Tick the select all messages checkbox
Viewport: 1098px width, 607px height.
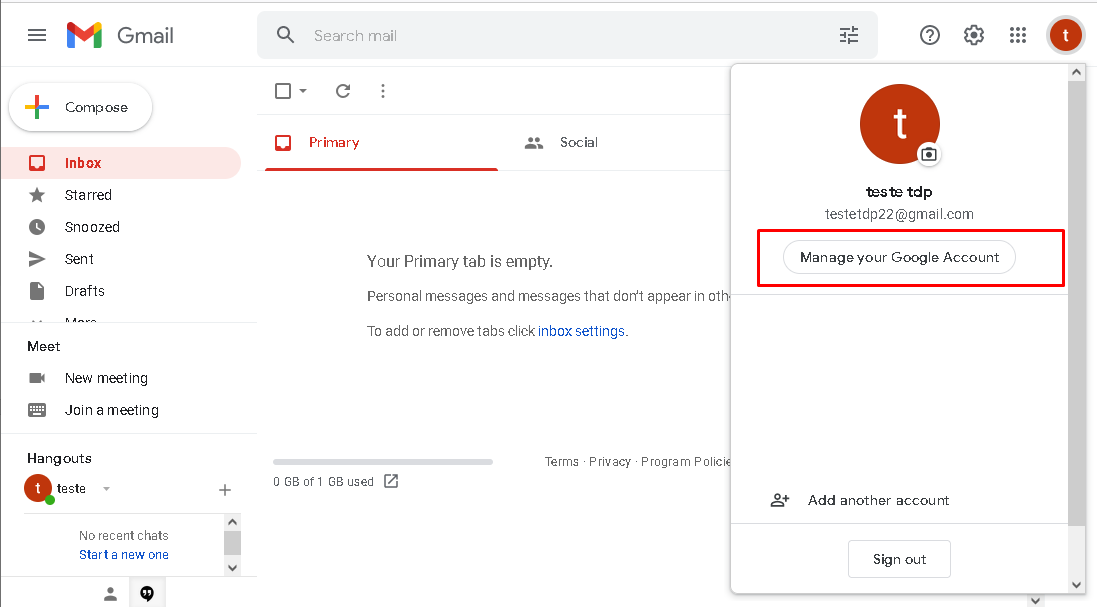[283, 91]
